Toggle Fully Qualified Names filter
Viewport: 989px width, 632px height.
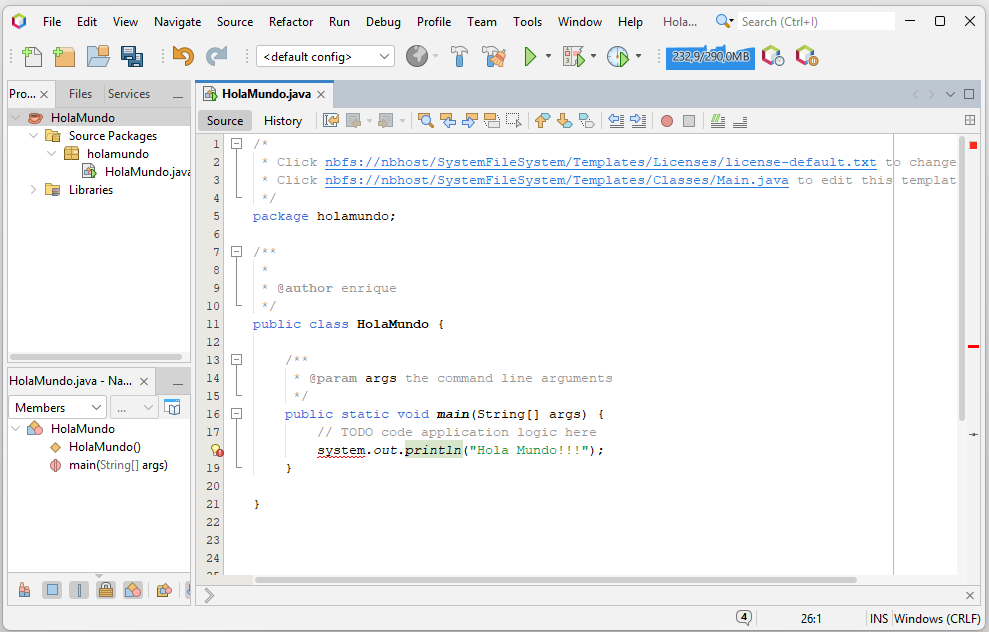pos(164,590)
